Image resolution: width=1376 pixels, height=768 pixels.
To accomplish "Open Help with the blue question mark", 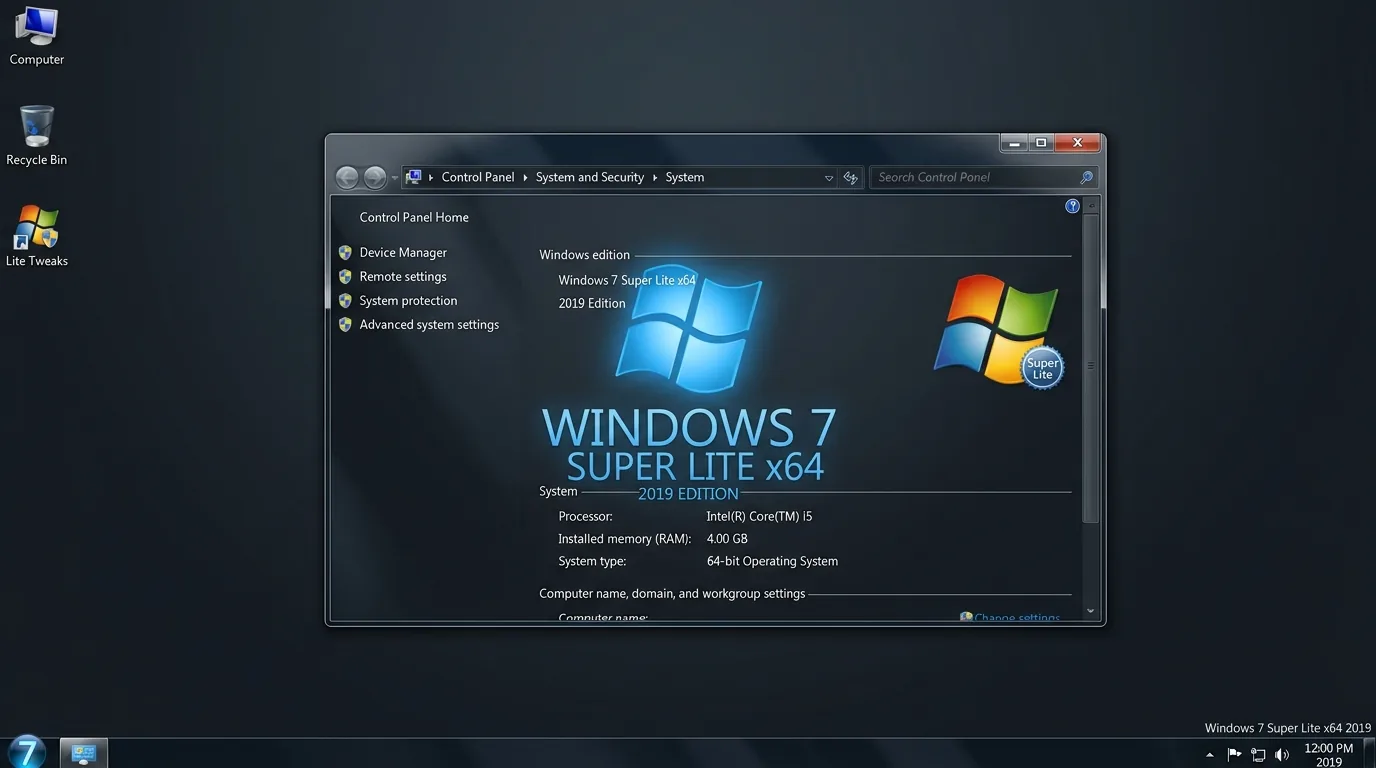I will pos(1072,206).
